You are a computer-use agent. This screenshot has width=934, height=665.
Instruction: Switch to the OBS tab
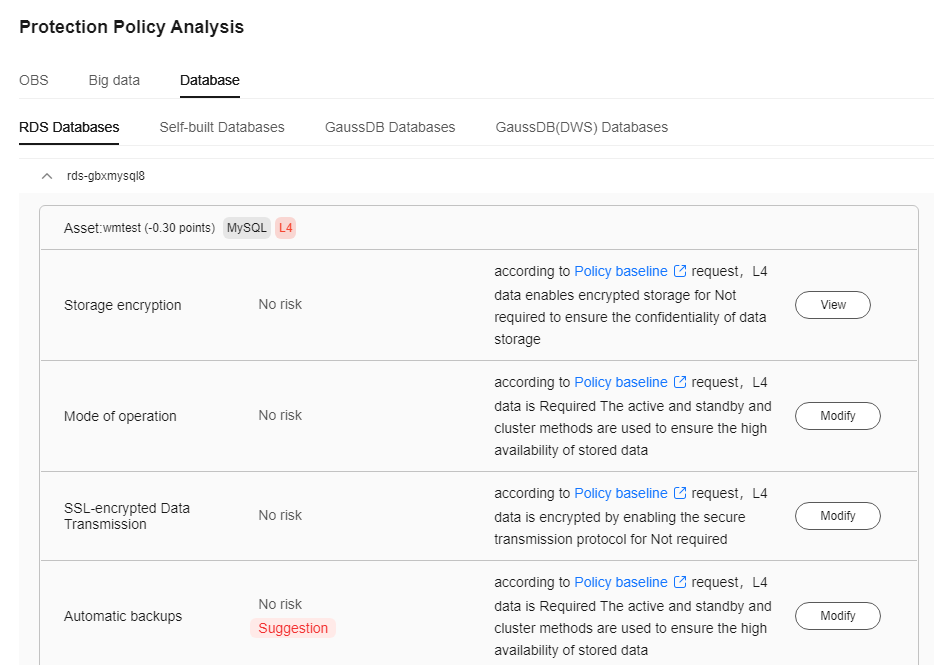click(33, 80)
